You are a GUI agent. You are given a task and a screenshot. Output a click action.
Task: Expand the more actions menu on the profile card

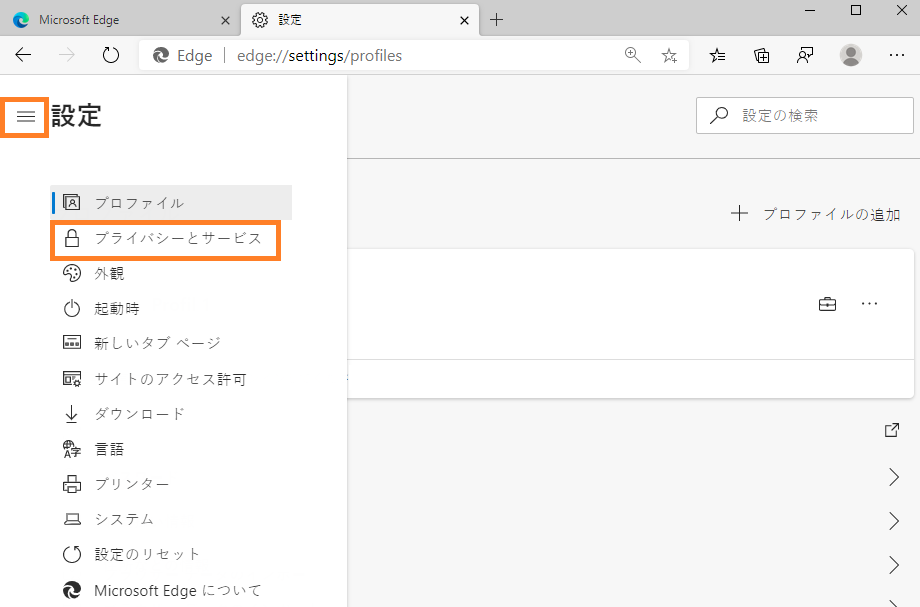(x=869, y=303)
